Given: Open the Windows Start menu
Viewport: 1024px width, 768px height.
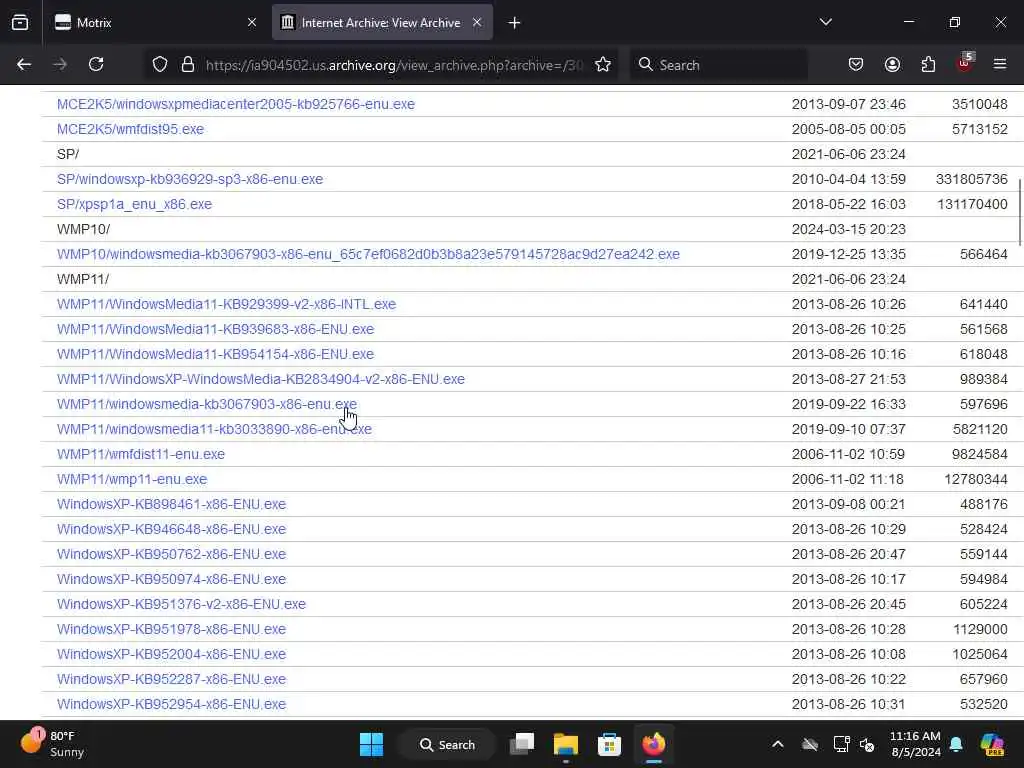Looking at the screenshot, I should tap(372, 744).
